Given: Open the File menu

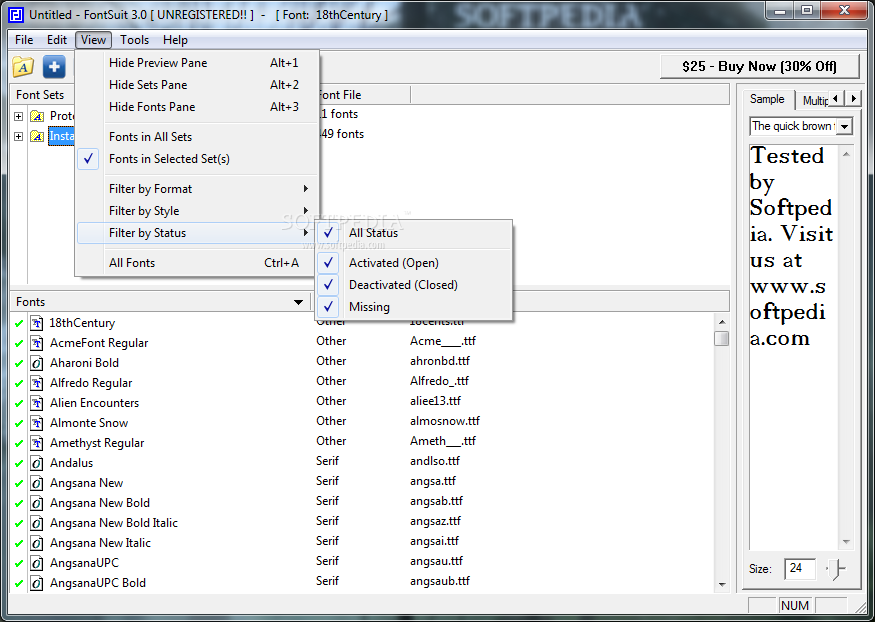Looking at the screenshot, I should pyautogui.click(x=24, y=40).
